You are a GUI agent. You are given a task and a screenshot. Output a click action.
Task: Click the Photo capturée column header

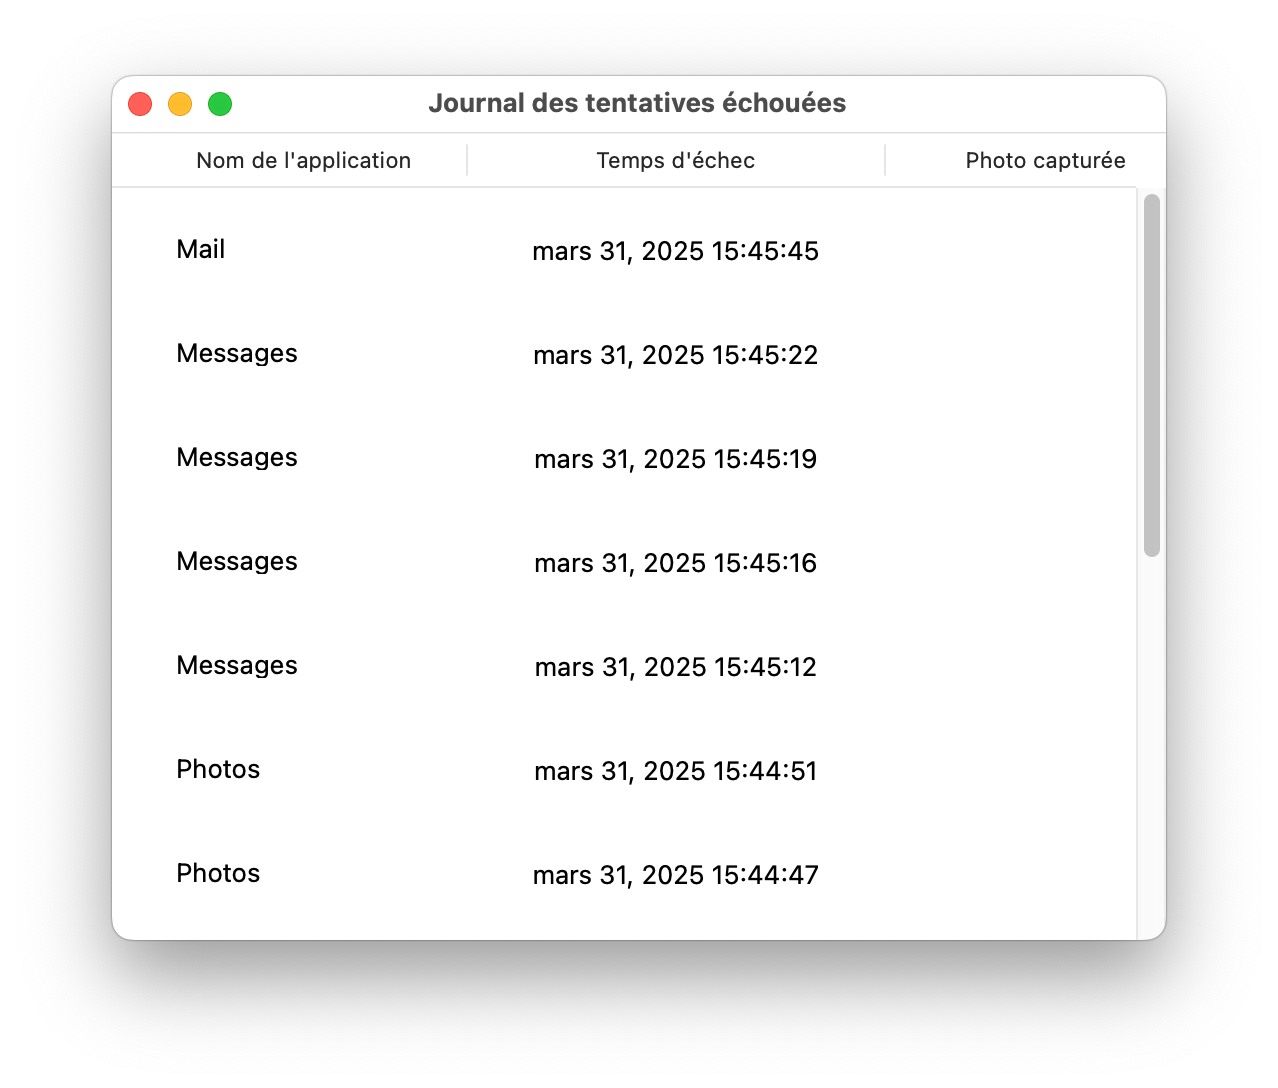coord(1045,160)
